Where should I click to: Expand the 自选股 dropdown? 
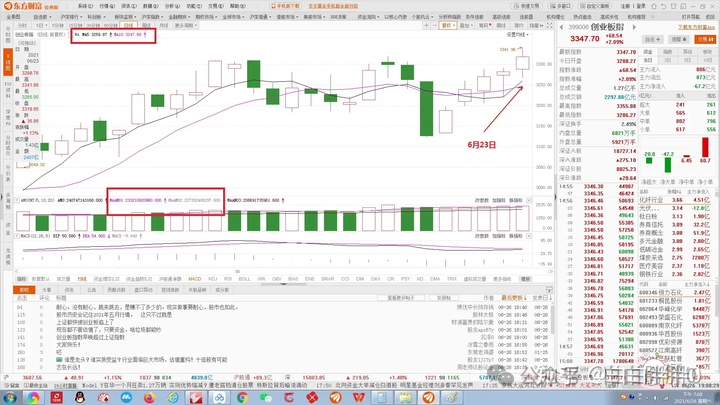[x=42, y=17]
